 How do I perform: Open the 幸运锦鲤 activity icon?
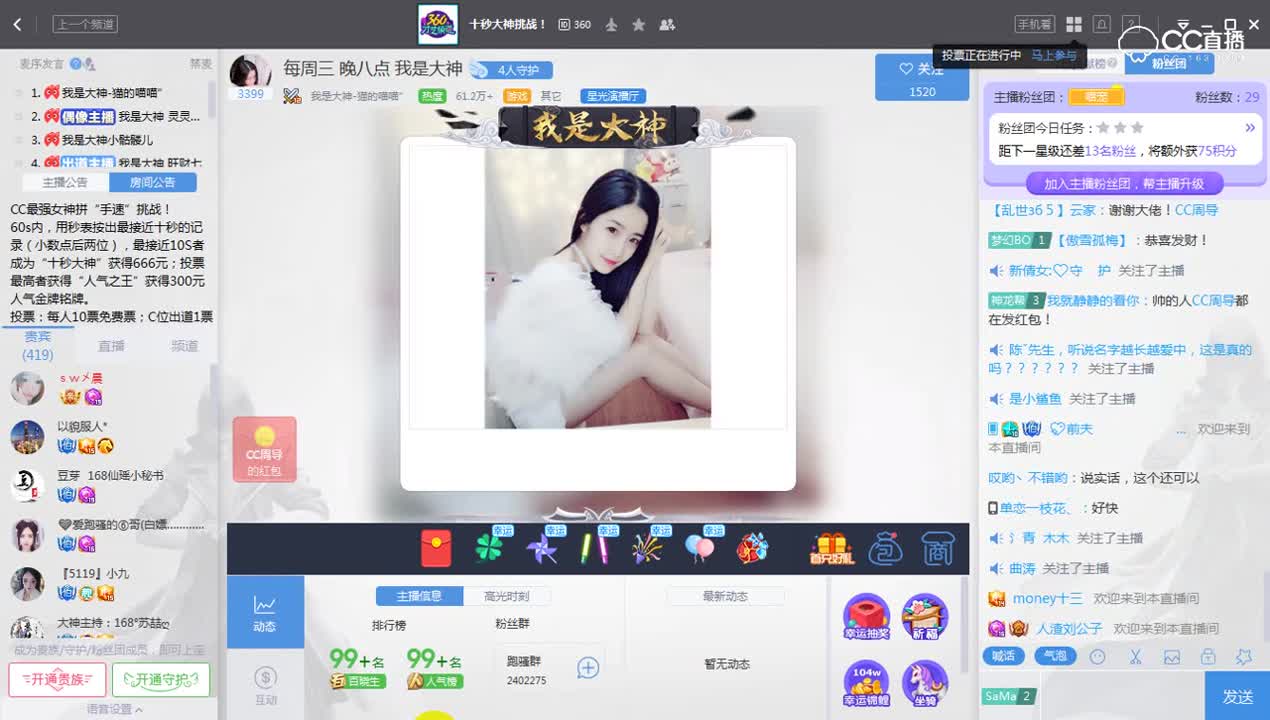point(867,684)
